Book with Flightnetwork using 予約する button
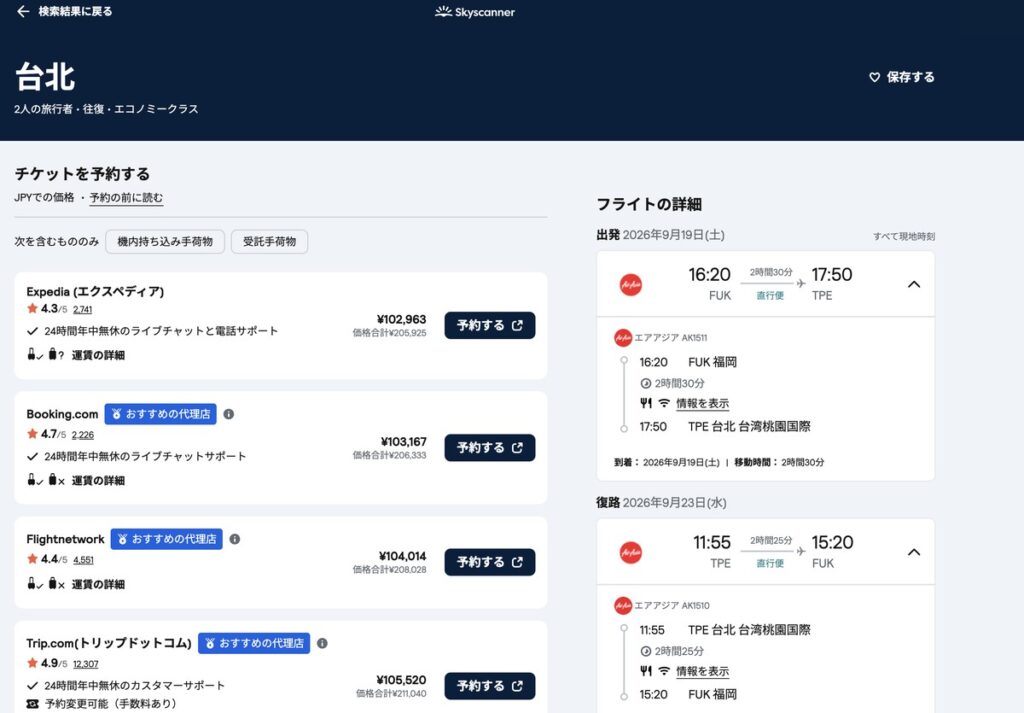The width and height of the screenshot is (1024, 713). pyautogui.click(x=490, y=562)
